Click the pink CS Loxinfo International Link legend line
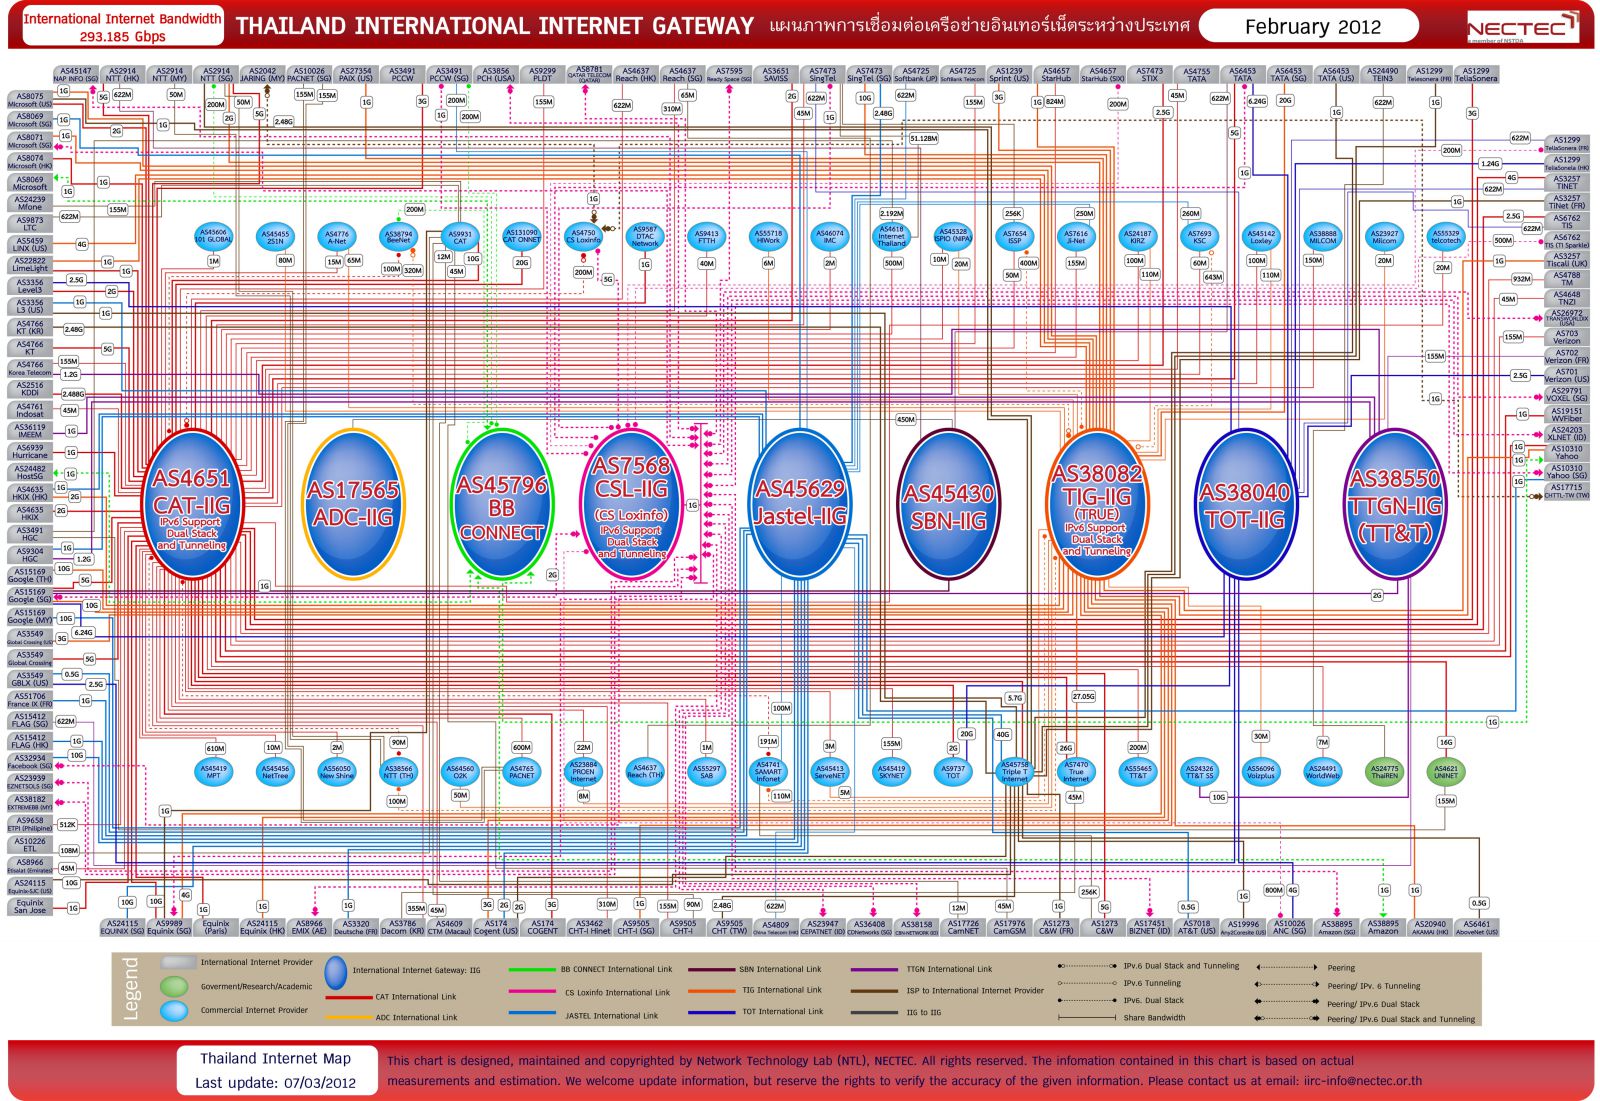 point(532,993)
